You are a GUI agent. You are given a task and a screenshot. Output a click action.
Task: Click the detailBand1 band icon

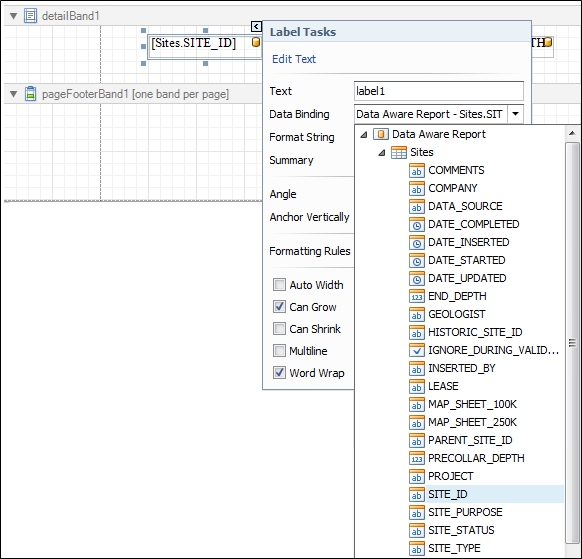[x=30, y=16]
